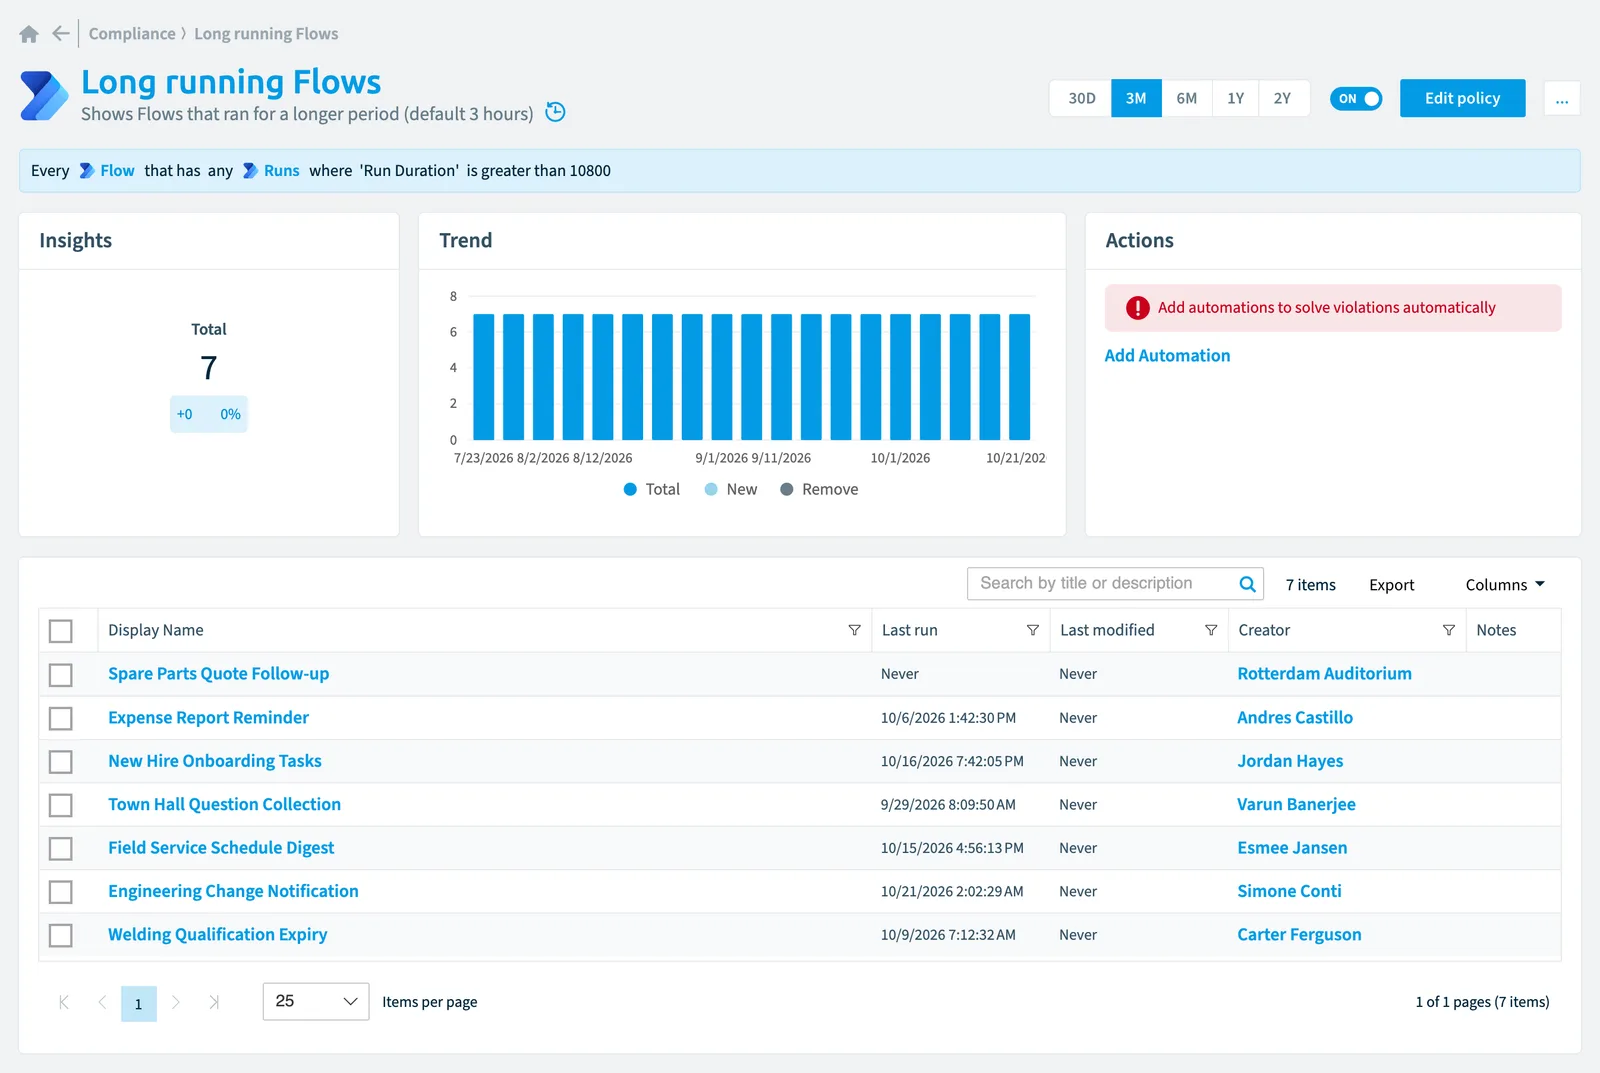The height and width of the screenshot is (1073, 1600).
Task: Go to last page arrow
Action: pyautogui.click(x=214, y=1002)
